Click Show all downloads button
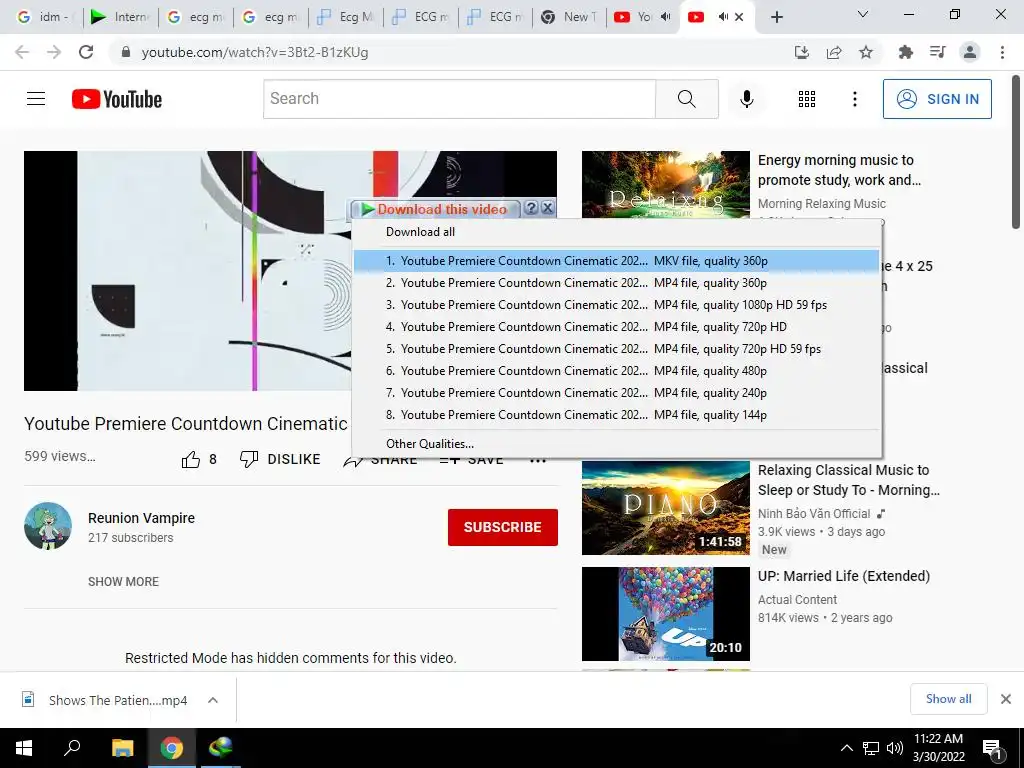1024x768 pixels. coord(948,699)
